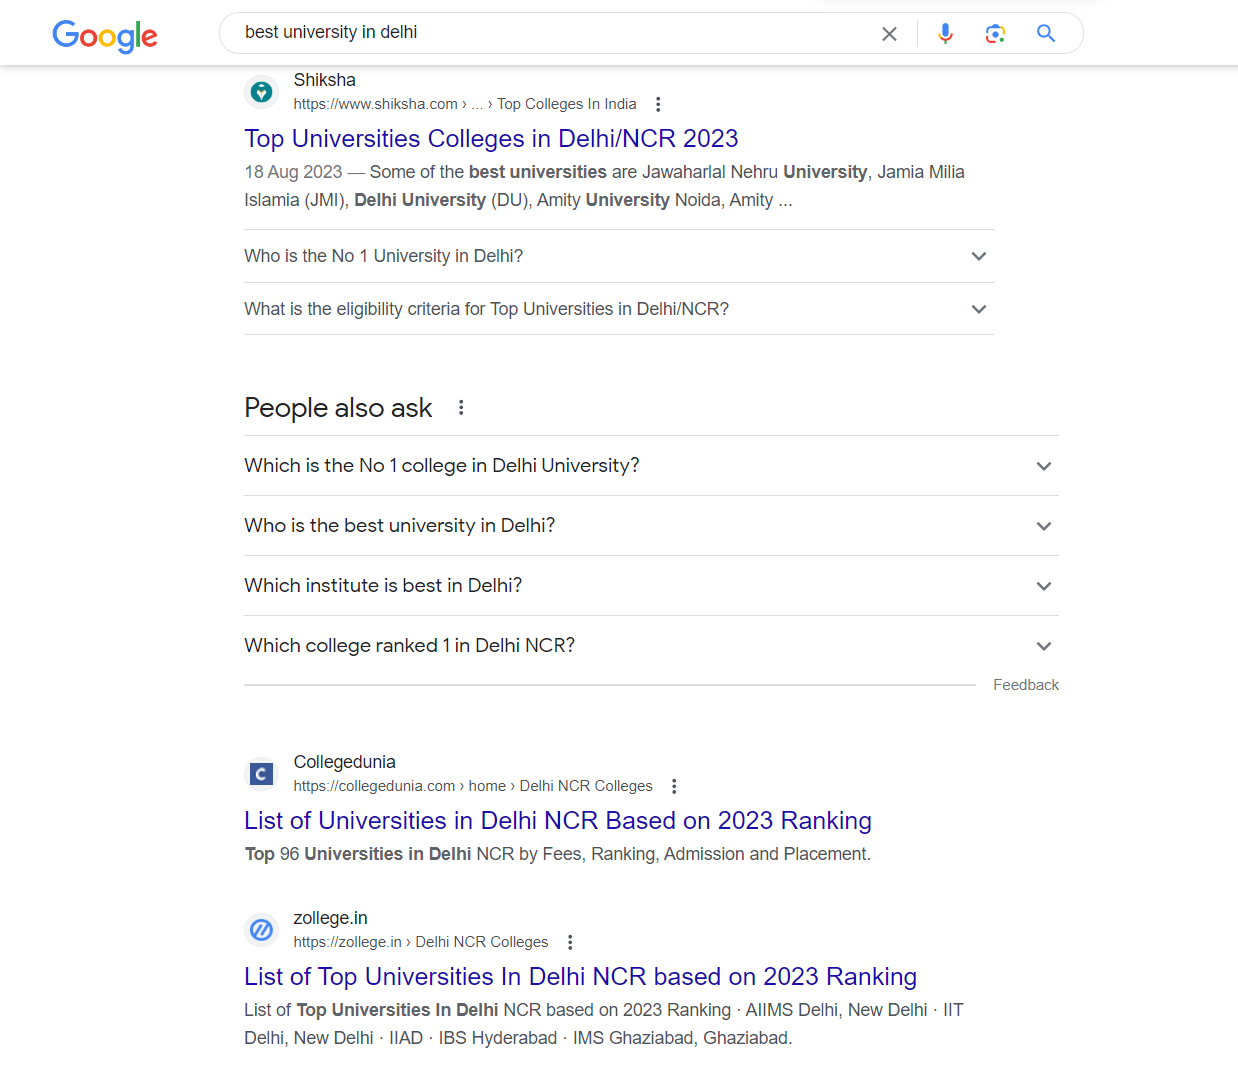The height and width of the screenshot is (1076, 1238).
Task: Start voice search with microphone icon
Action: (x=945, y=34)
